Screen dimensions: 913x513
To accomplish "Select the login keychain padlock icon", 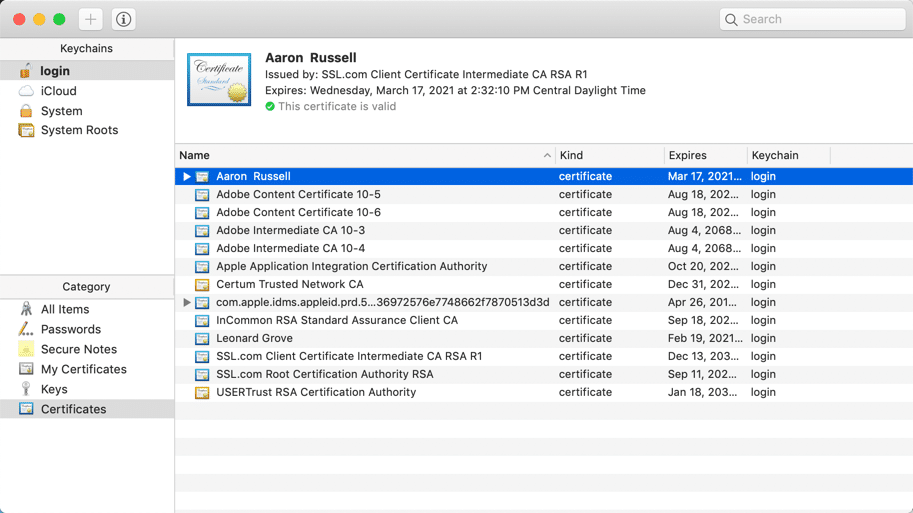I will [26, 71].
